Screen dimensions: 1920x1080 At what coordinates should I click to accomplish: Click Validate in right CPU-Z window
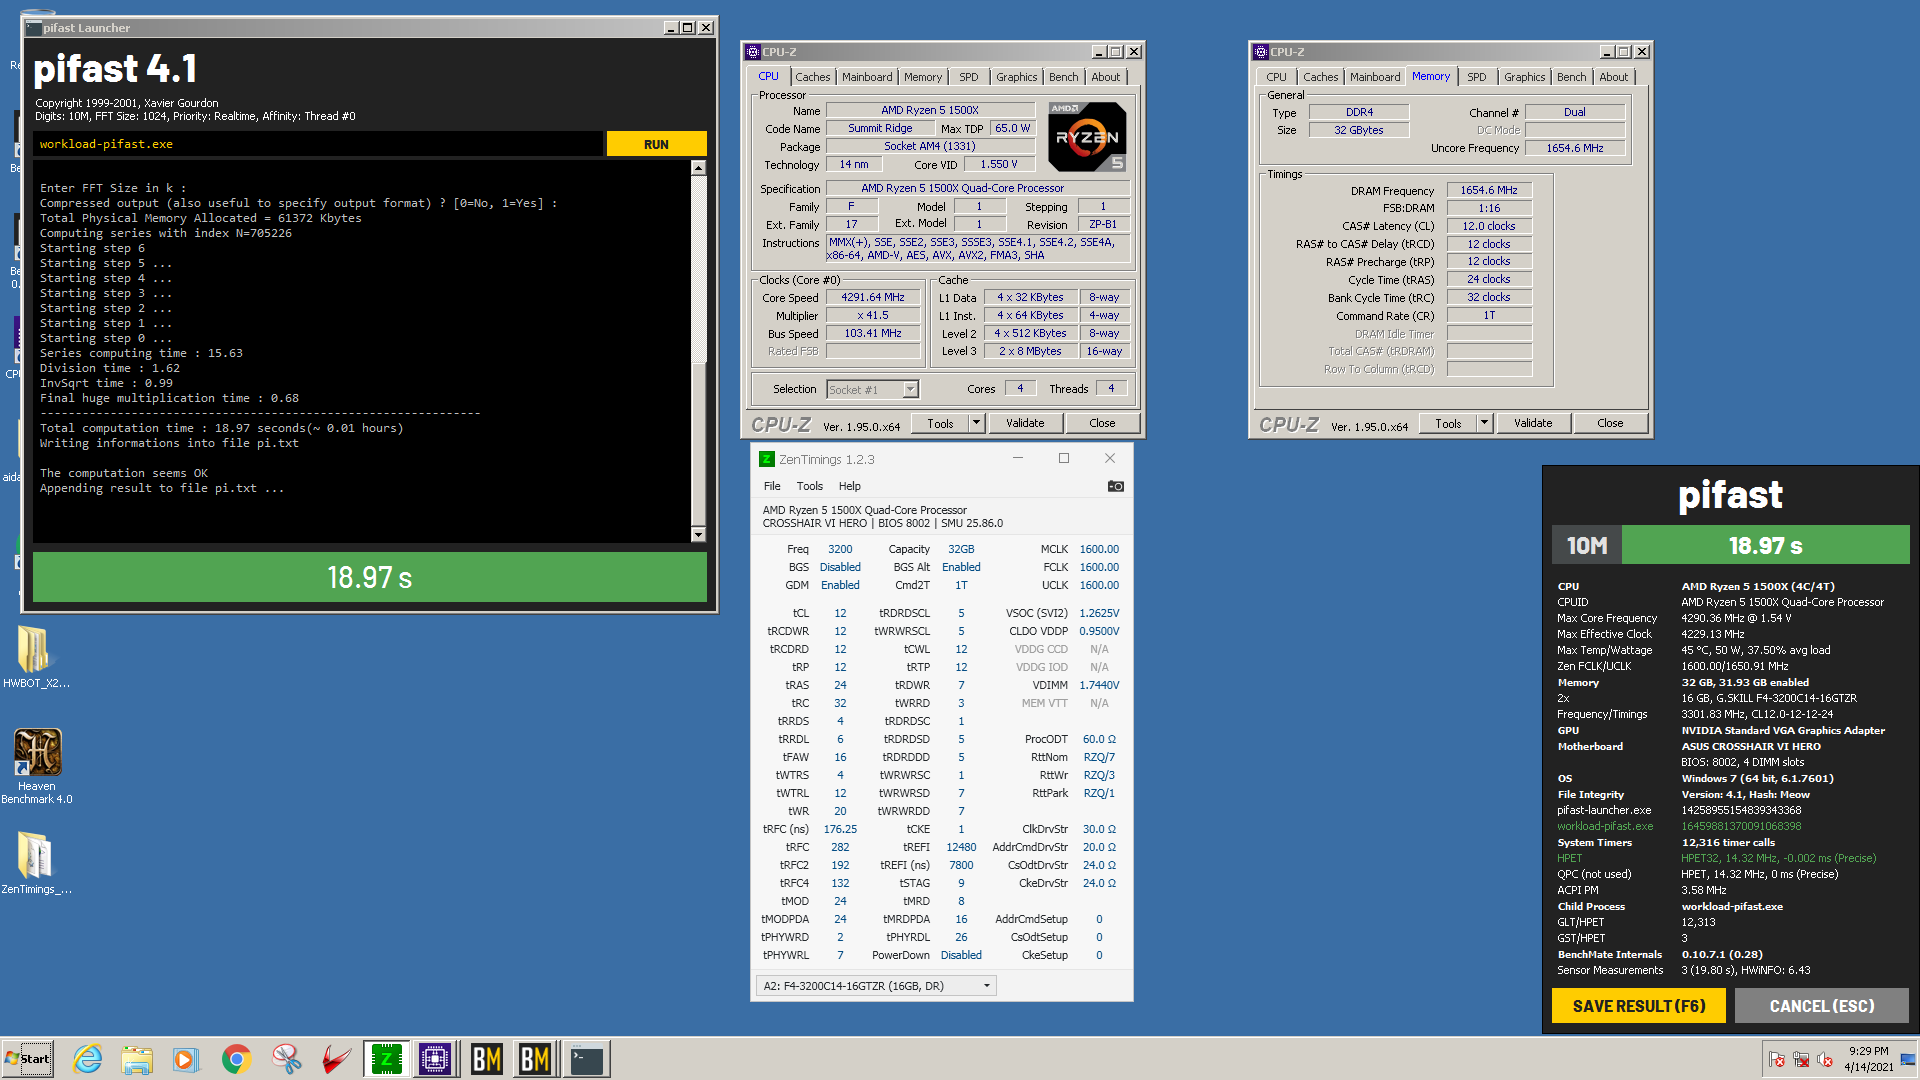point(1533,424)
